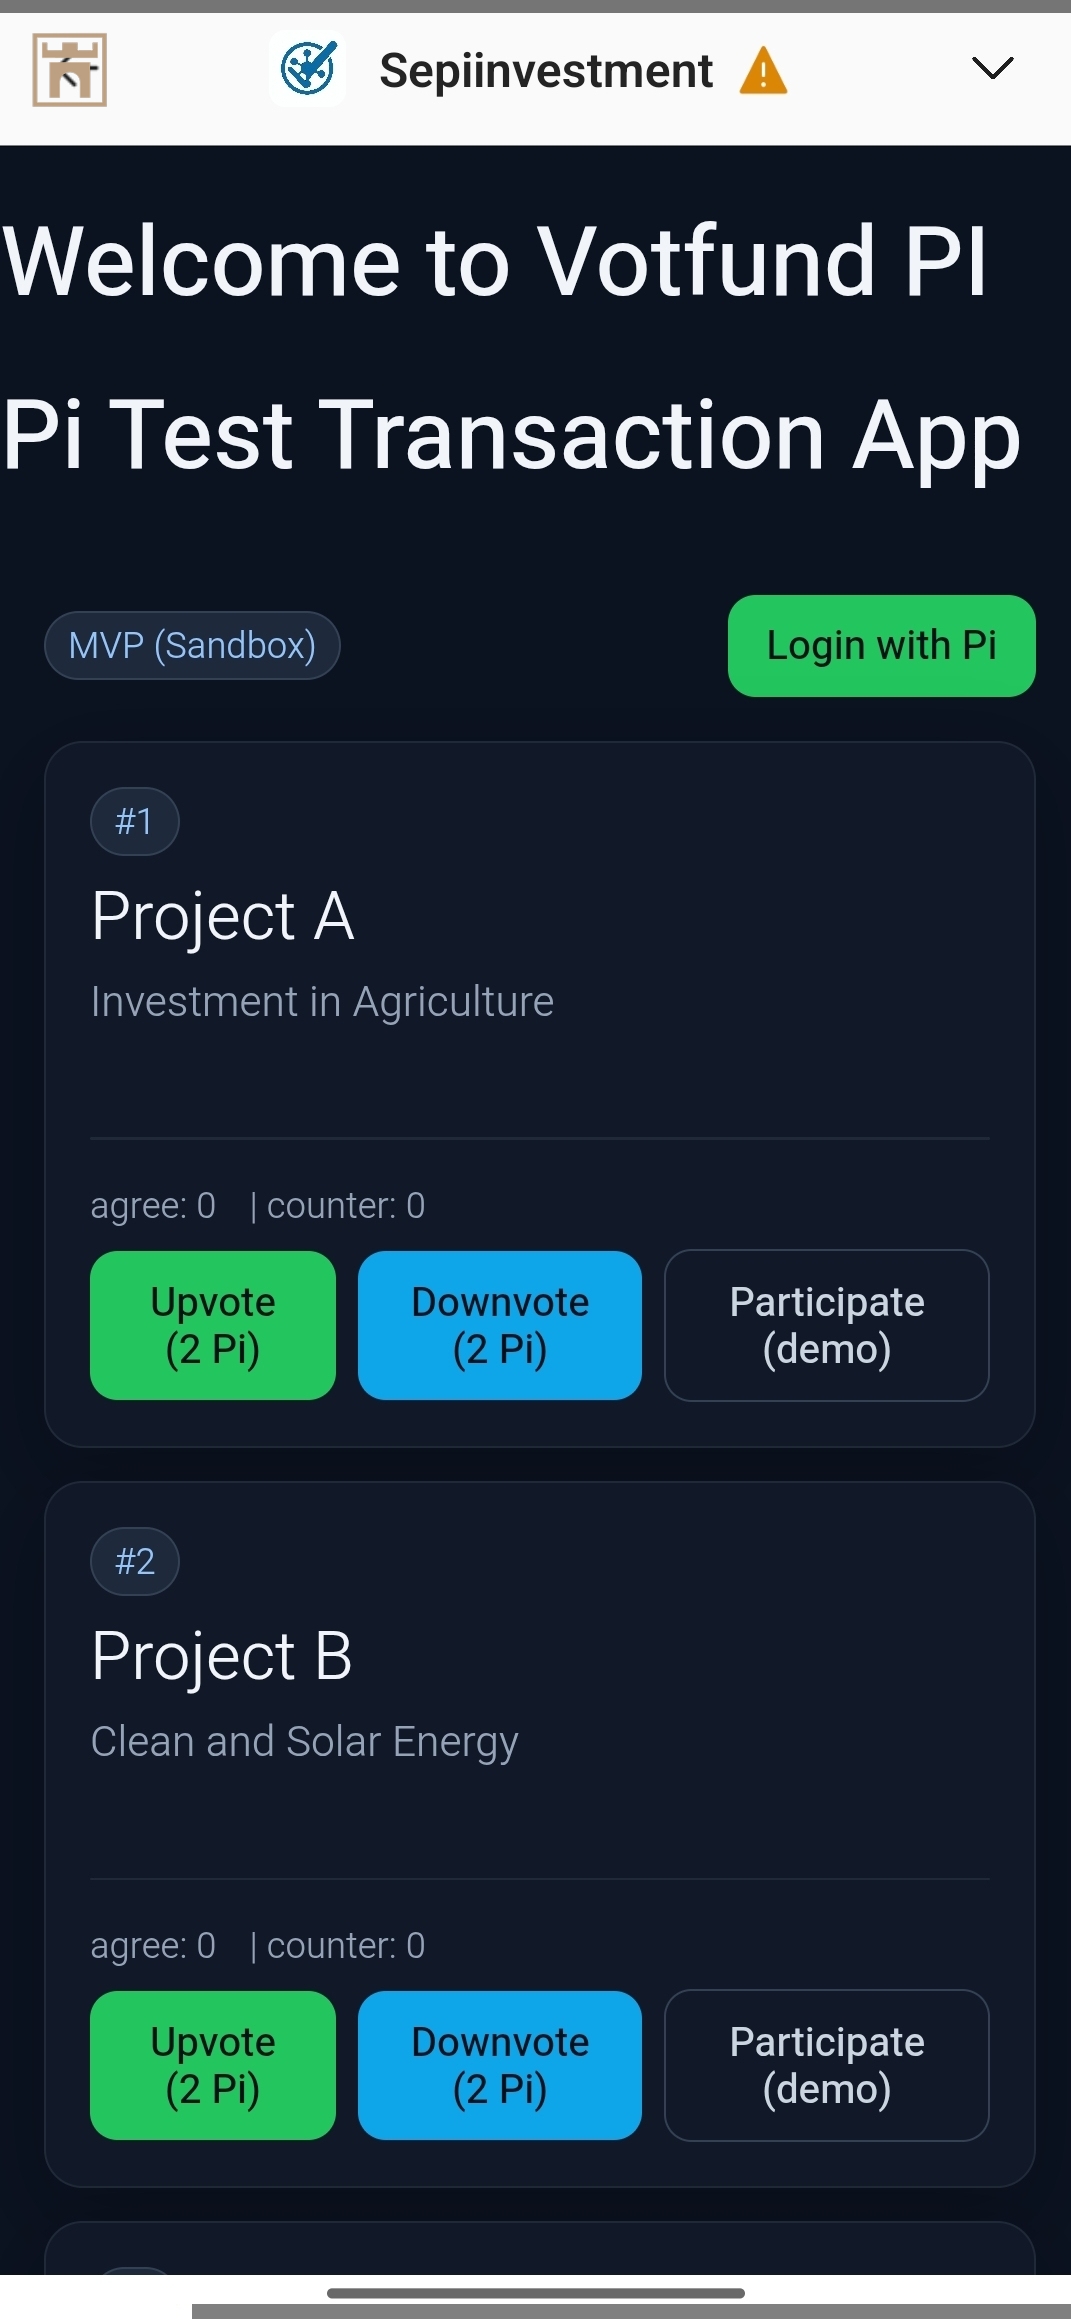Downvote Project A for 2 Pi
1071x2319 pixels.
(500, 1325)
